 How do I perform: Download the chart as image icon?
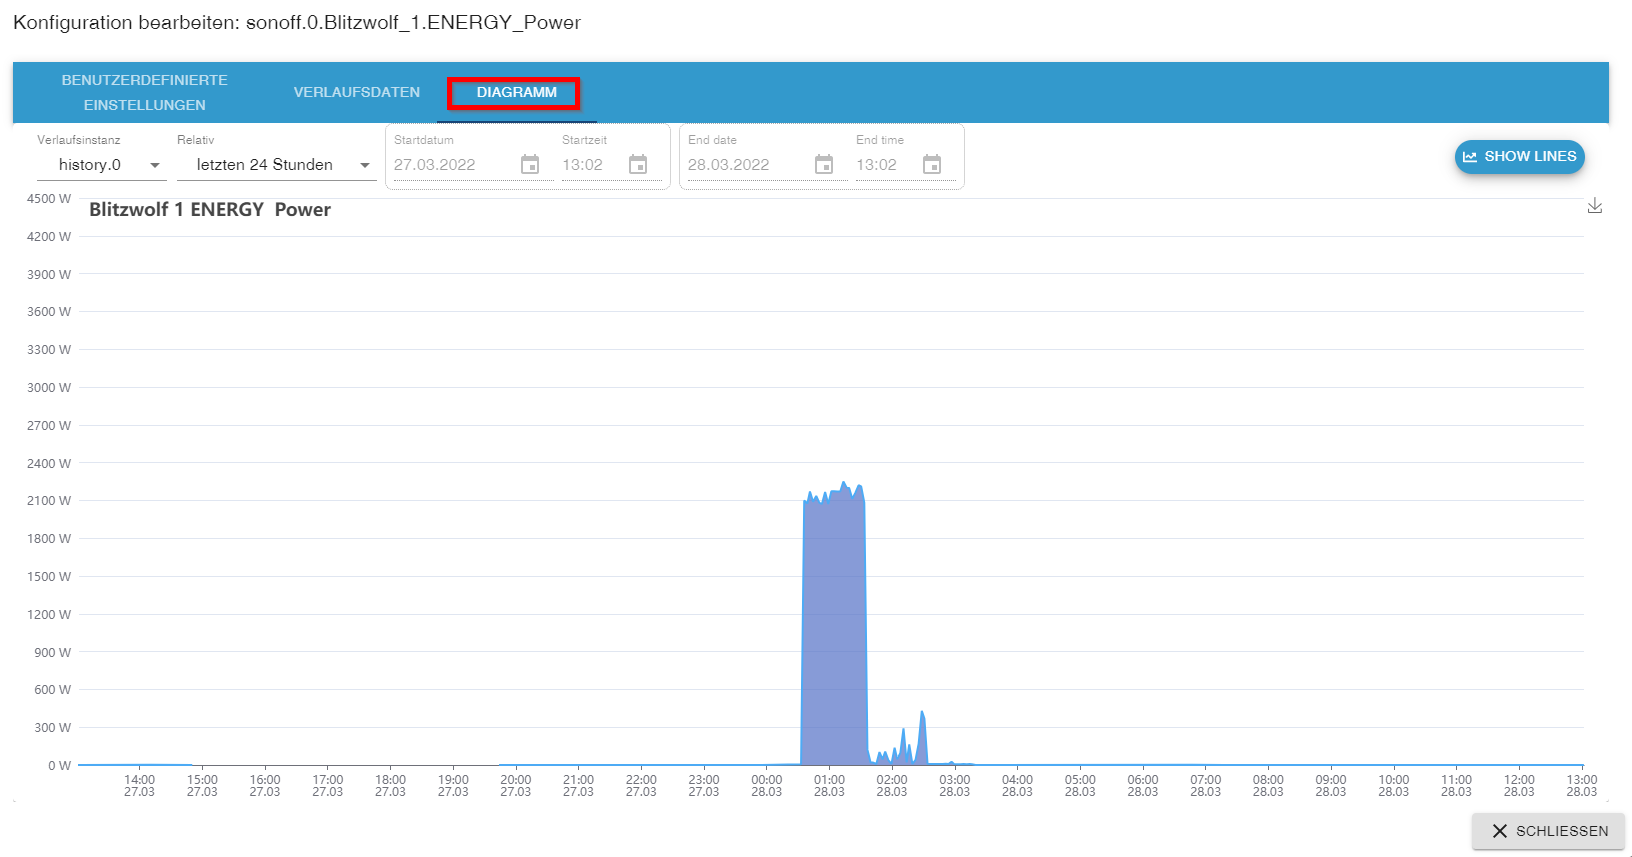[x=1595, y=206]
